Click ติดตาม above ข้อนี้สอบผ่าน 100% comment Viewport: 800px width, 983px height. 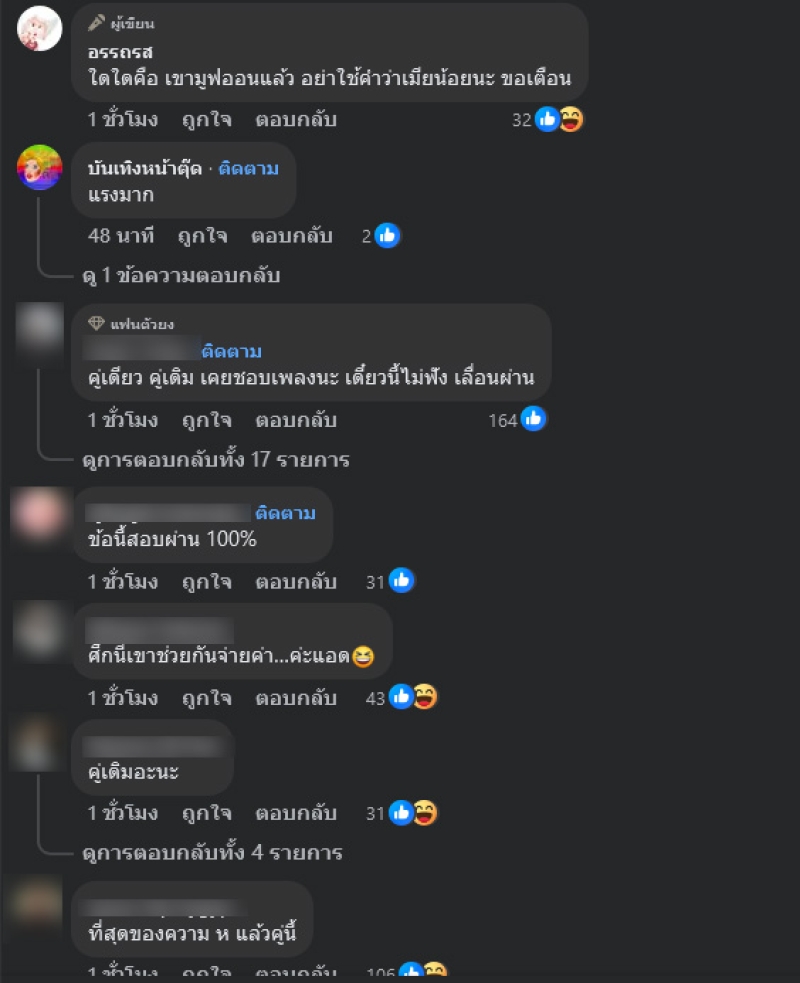(285, 513)
